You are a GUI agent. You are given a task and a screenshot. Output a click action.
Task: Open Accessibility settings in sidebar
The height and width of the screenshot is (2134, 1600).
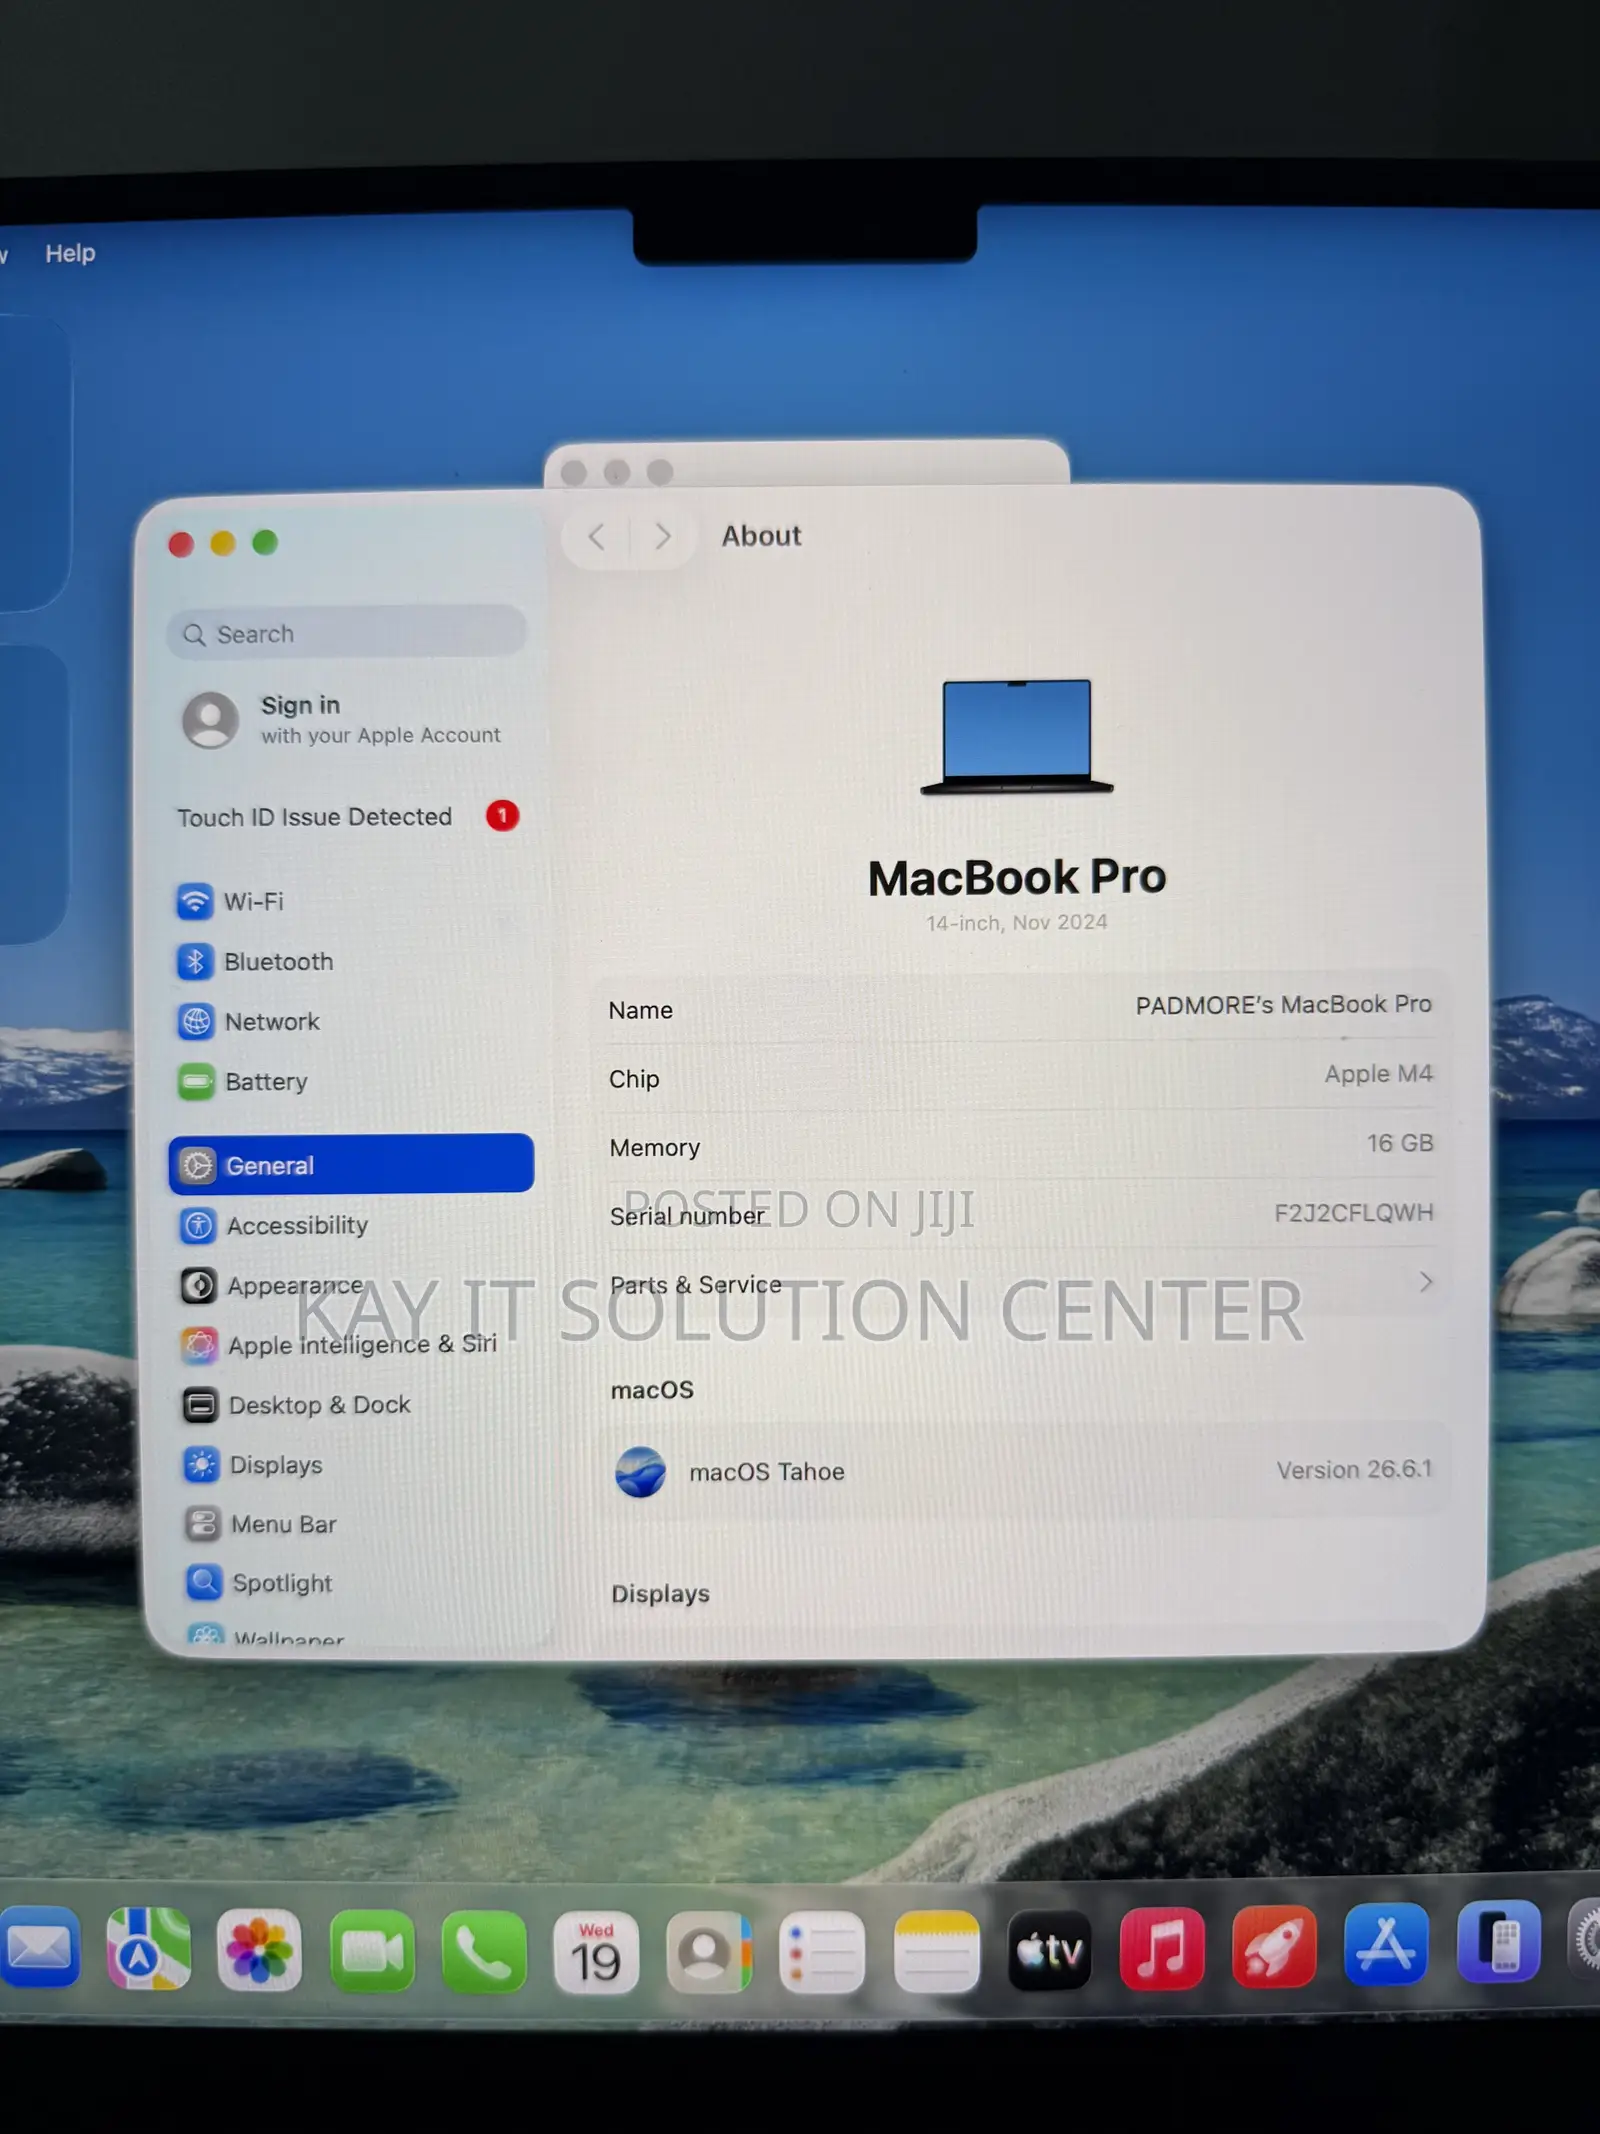click(x=274, y=1225)
